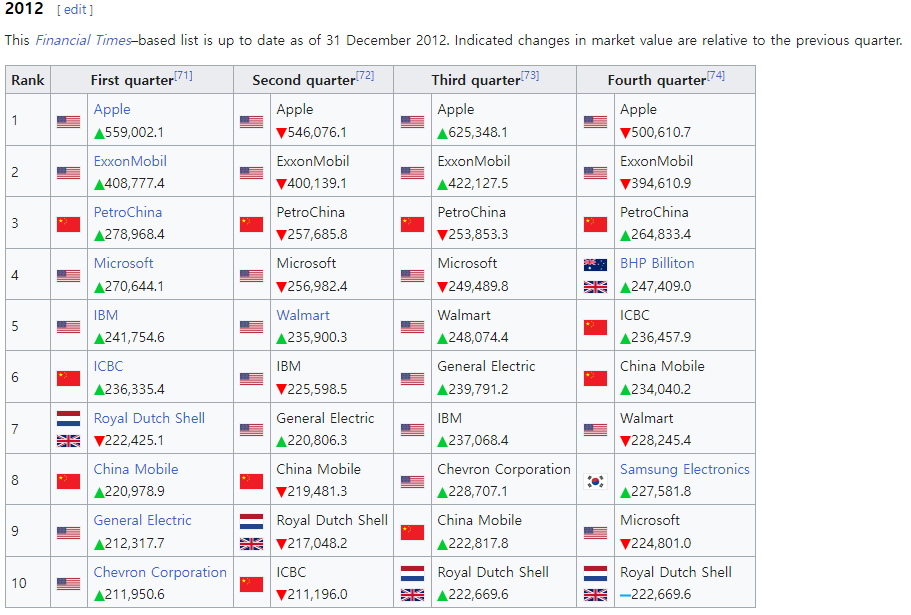
Task: Open citation 74 next to Fourth quarter
Action: [716, 75]
